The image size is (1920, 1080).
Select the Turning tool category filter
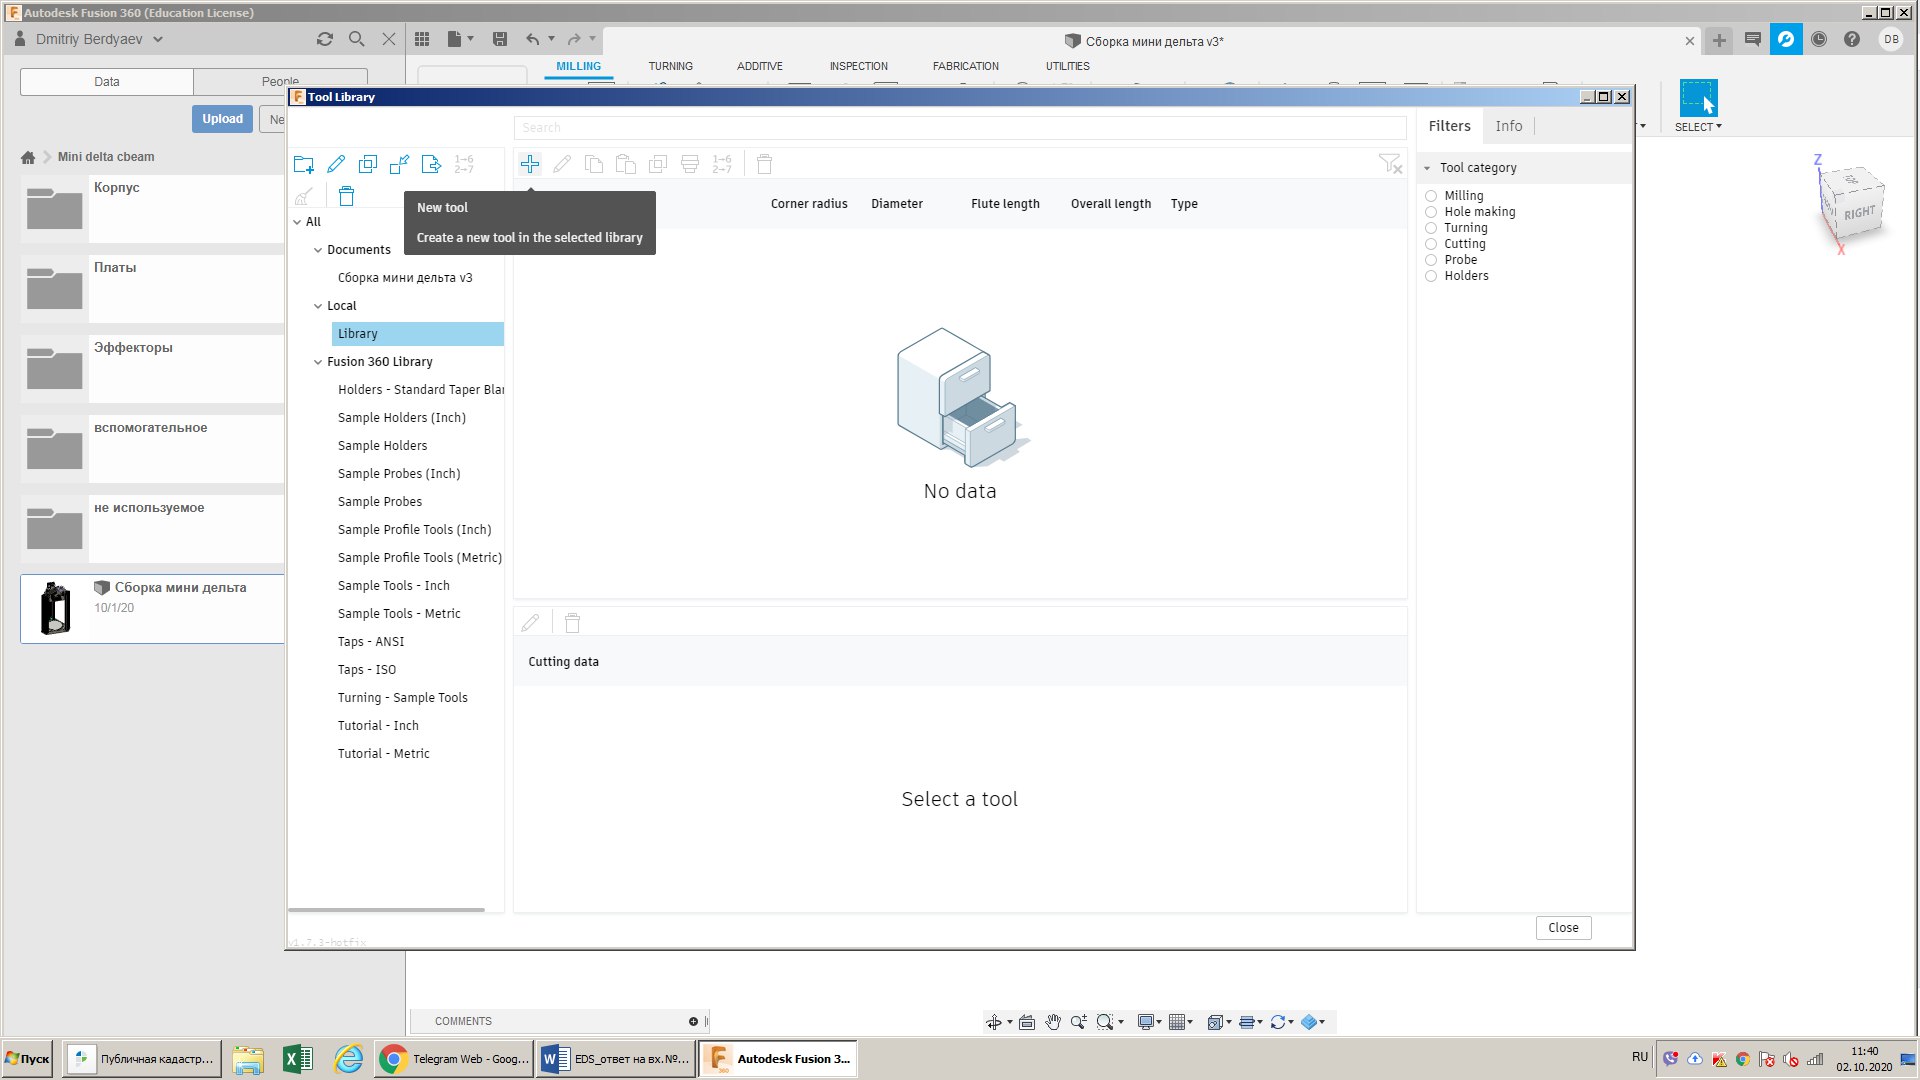tap(1431, 228)
